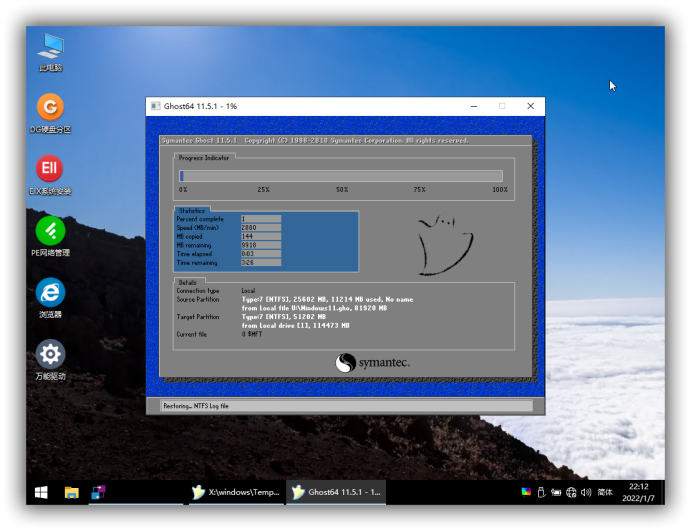
Task: Open the taskbar clock and date
Action: (x=638, y=492)
